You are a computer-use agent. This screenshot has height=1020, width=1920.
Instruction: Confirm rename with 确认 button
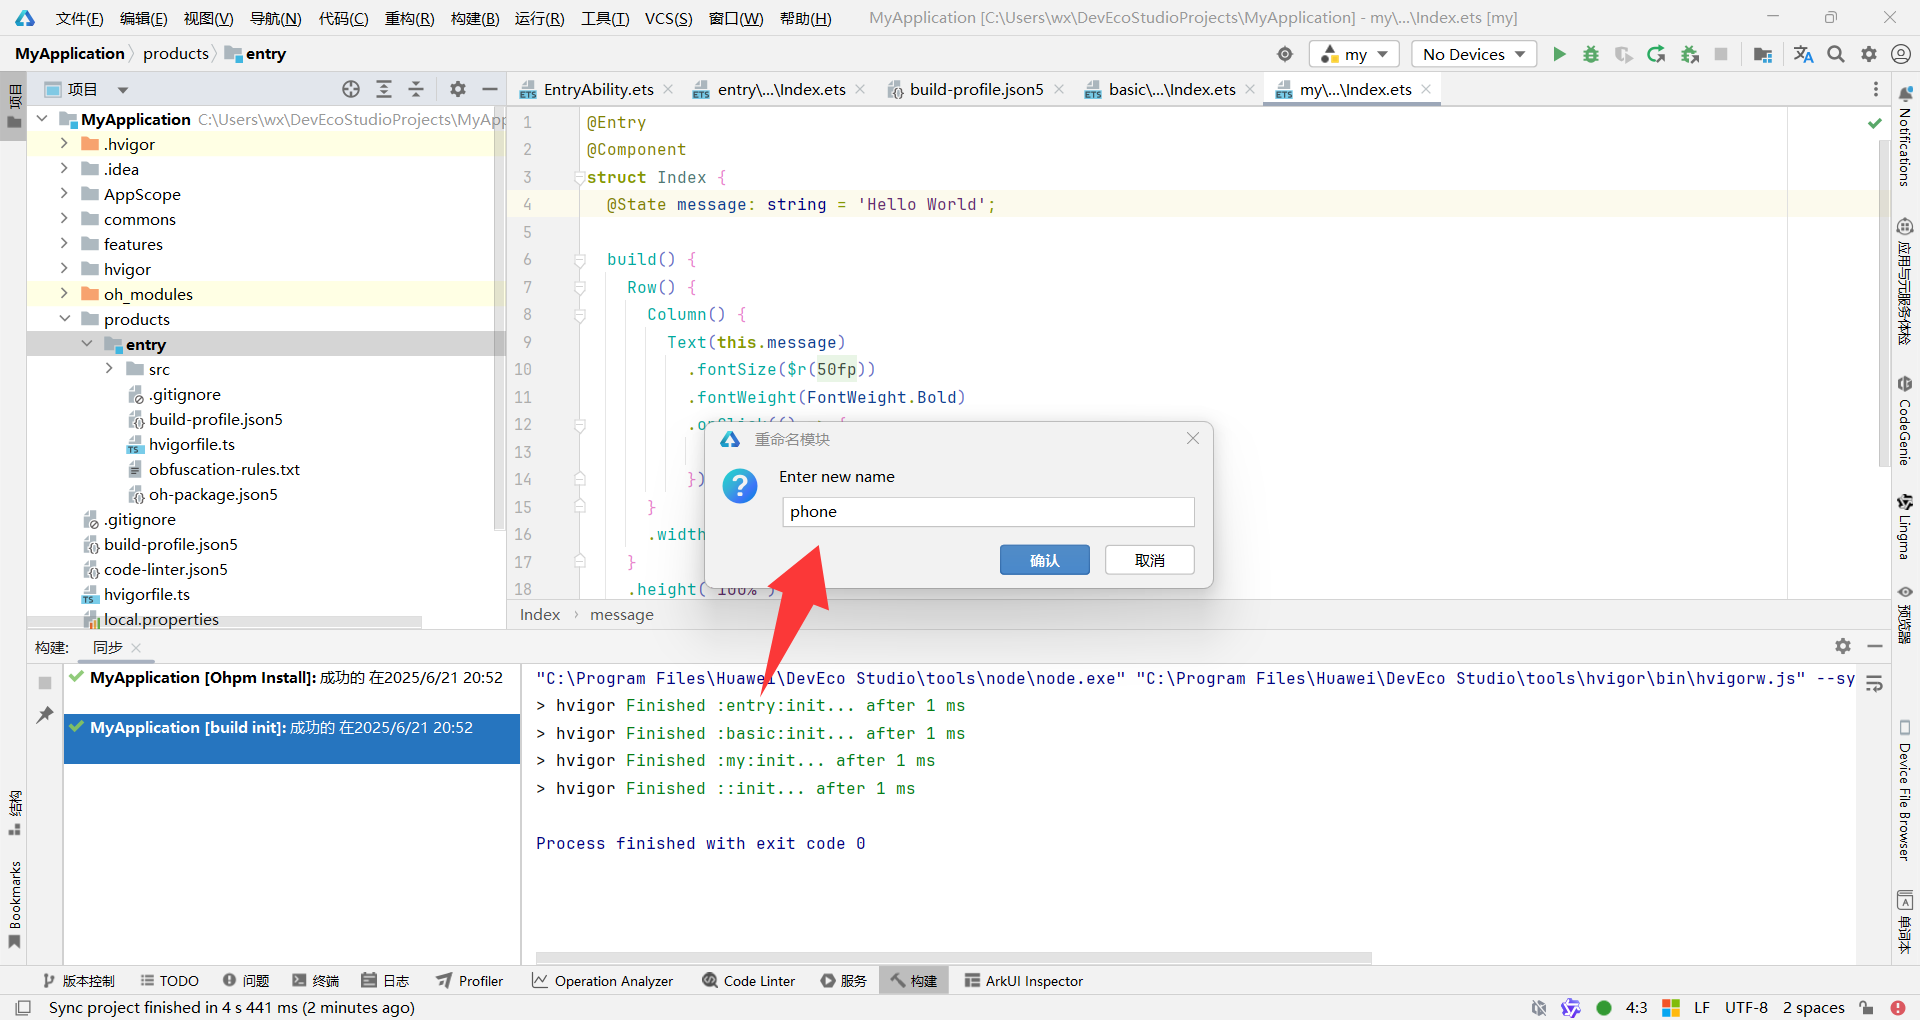click(x=1044, y=560)
